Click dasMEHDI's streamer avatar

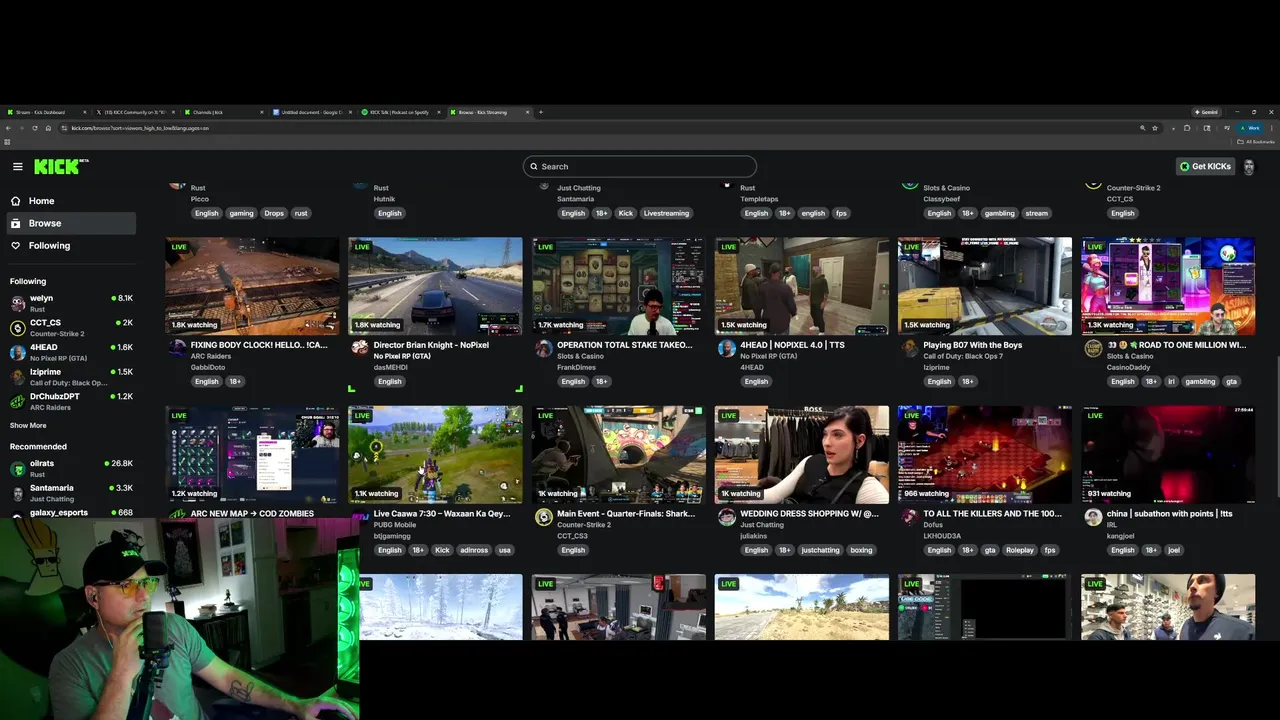(x=360, y=347)
